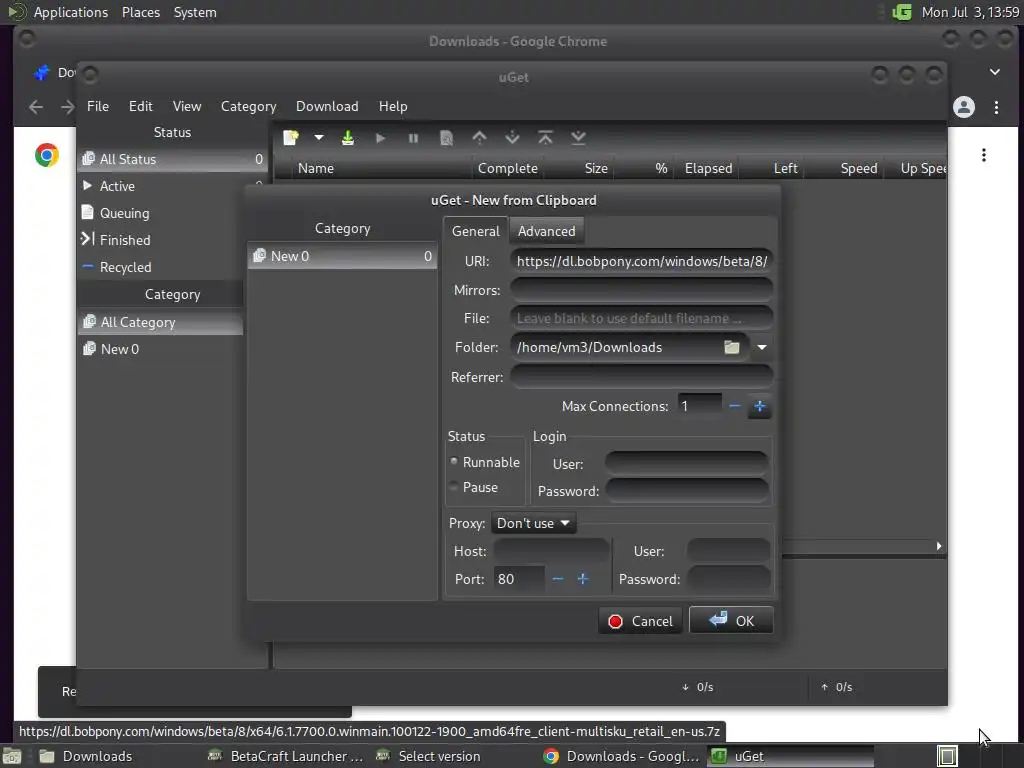Click the Login Password input field
1024x768 pixels.
pos(686,491)
